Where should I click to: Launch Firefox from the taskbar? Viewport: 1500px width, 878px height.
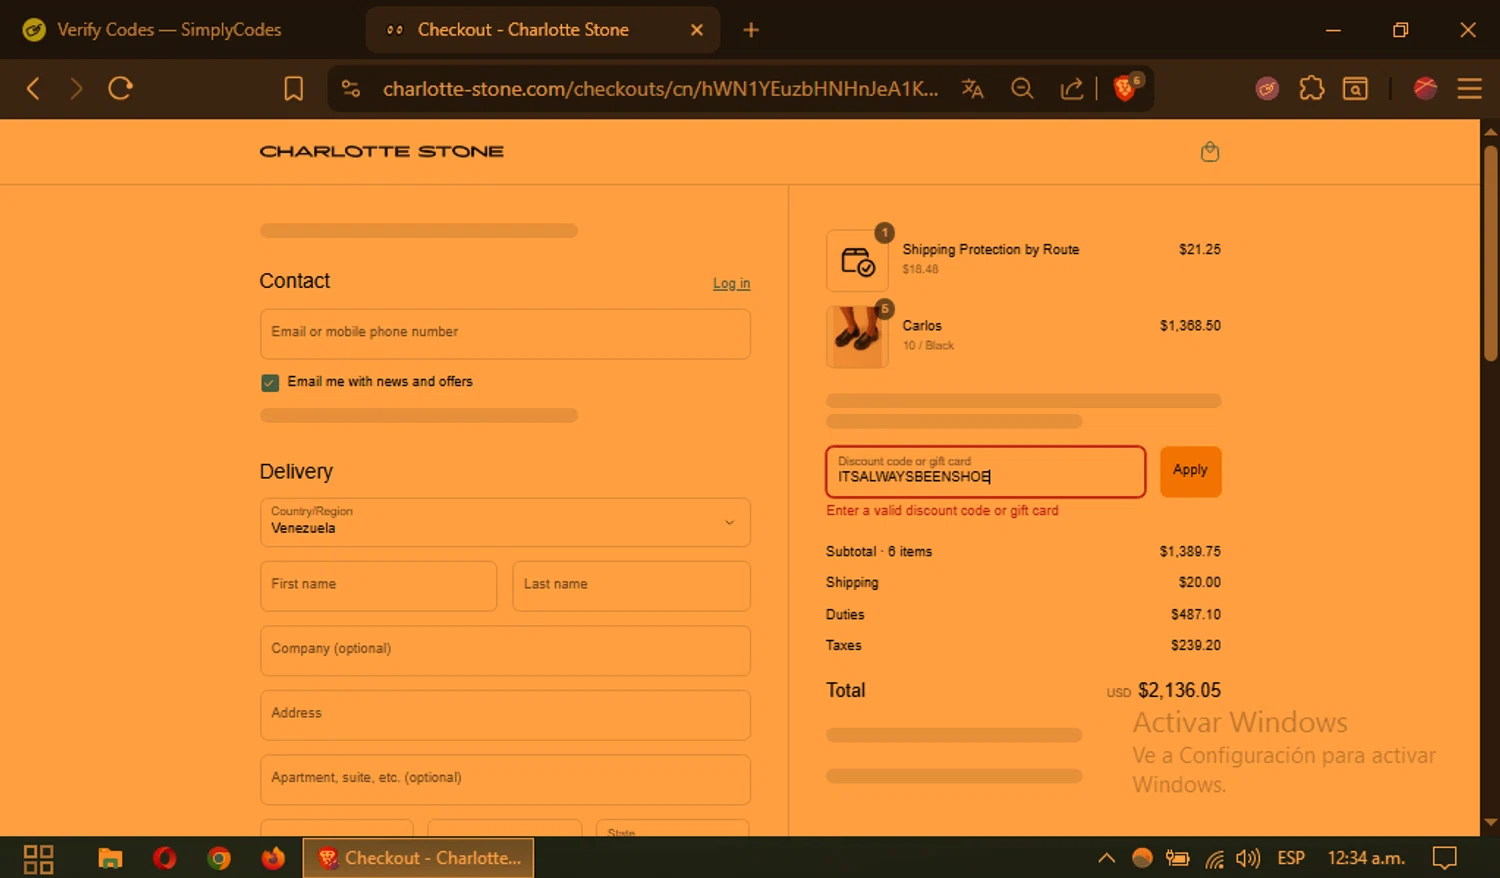point(273,858)
